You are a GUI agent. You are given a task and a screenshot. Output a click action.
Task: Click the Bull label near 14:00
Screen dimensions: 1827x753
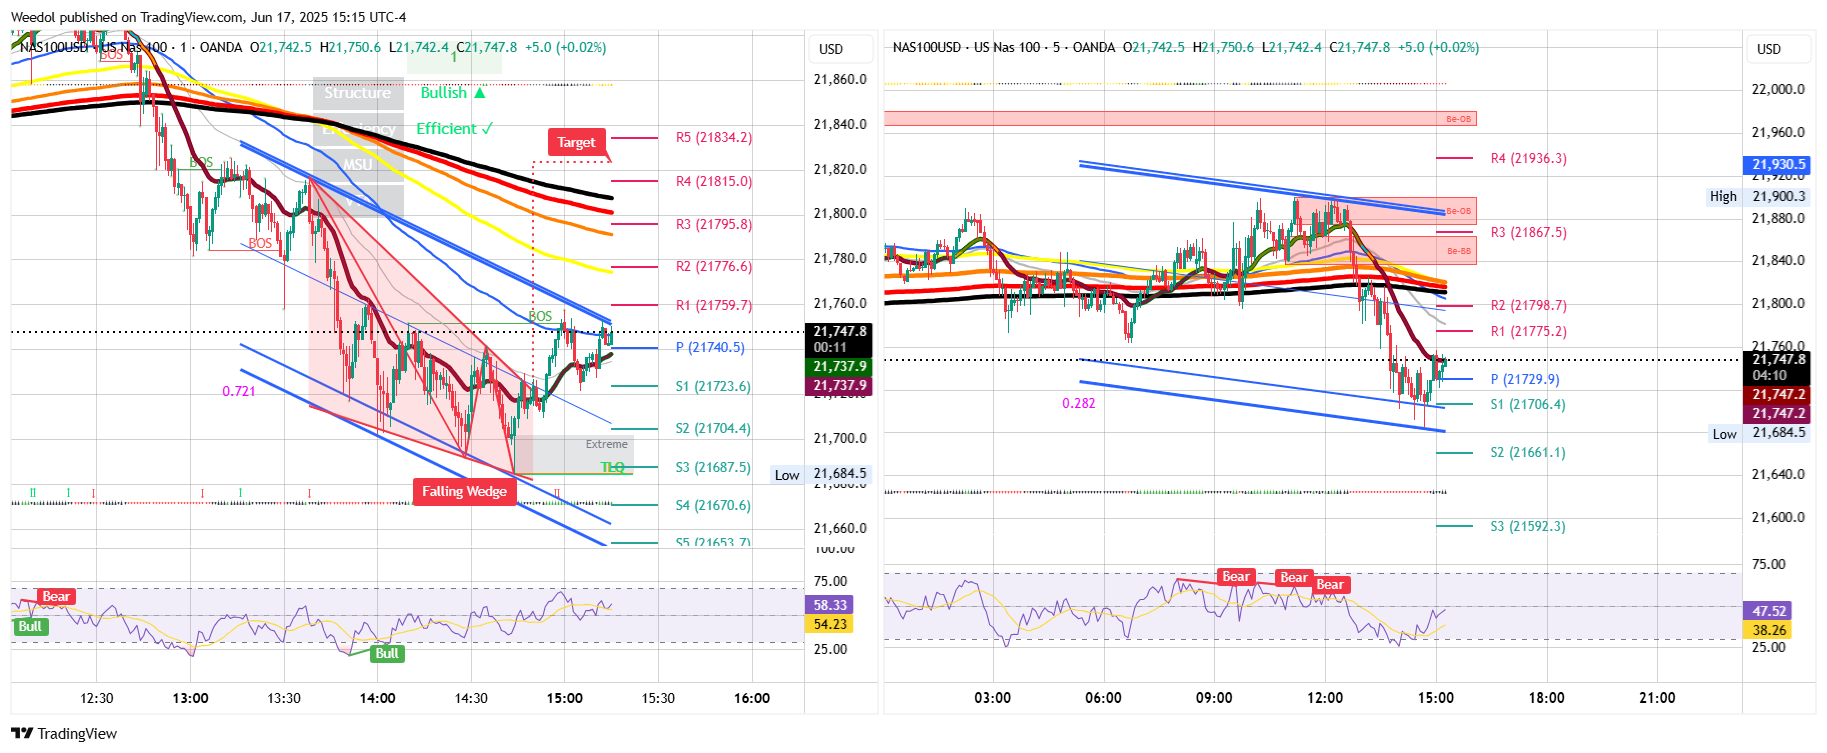[x=387, y=654]
